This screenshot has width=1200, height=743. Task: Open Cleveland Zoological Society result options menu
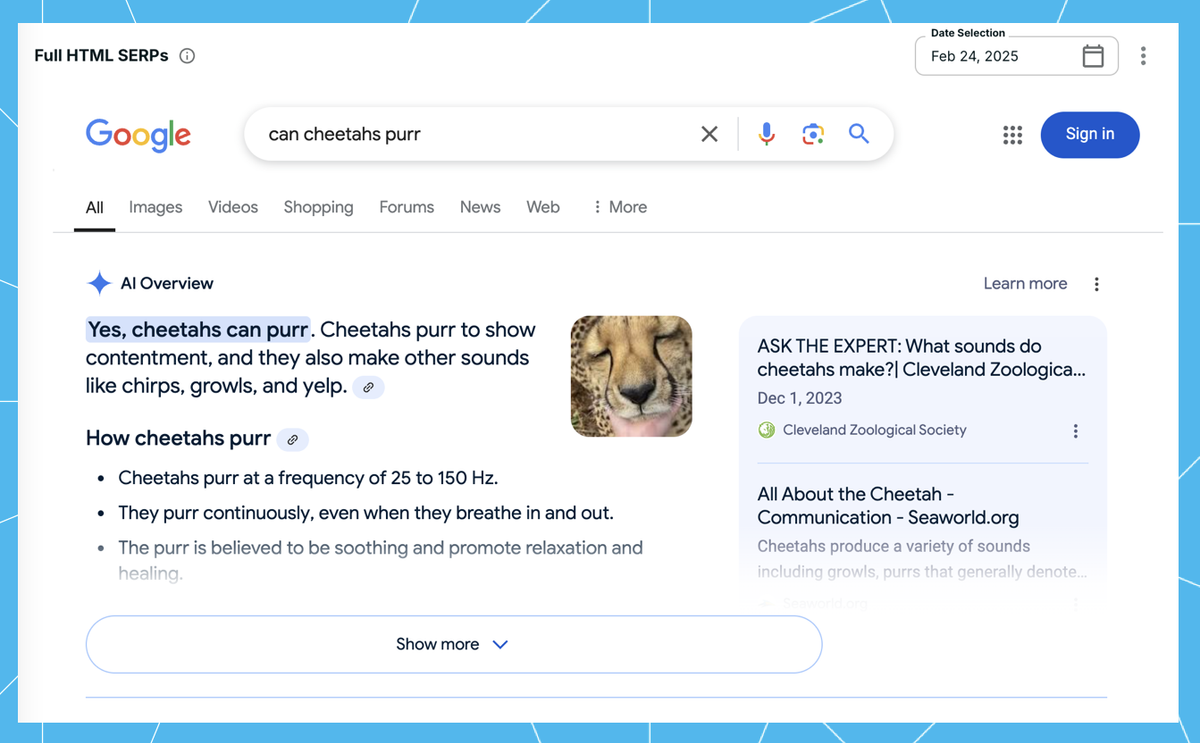coord(1075,431)
